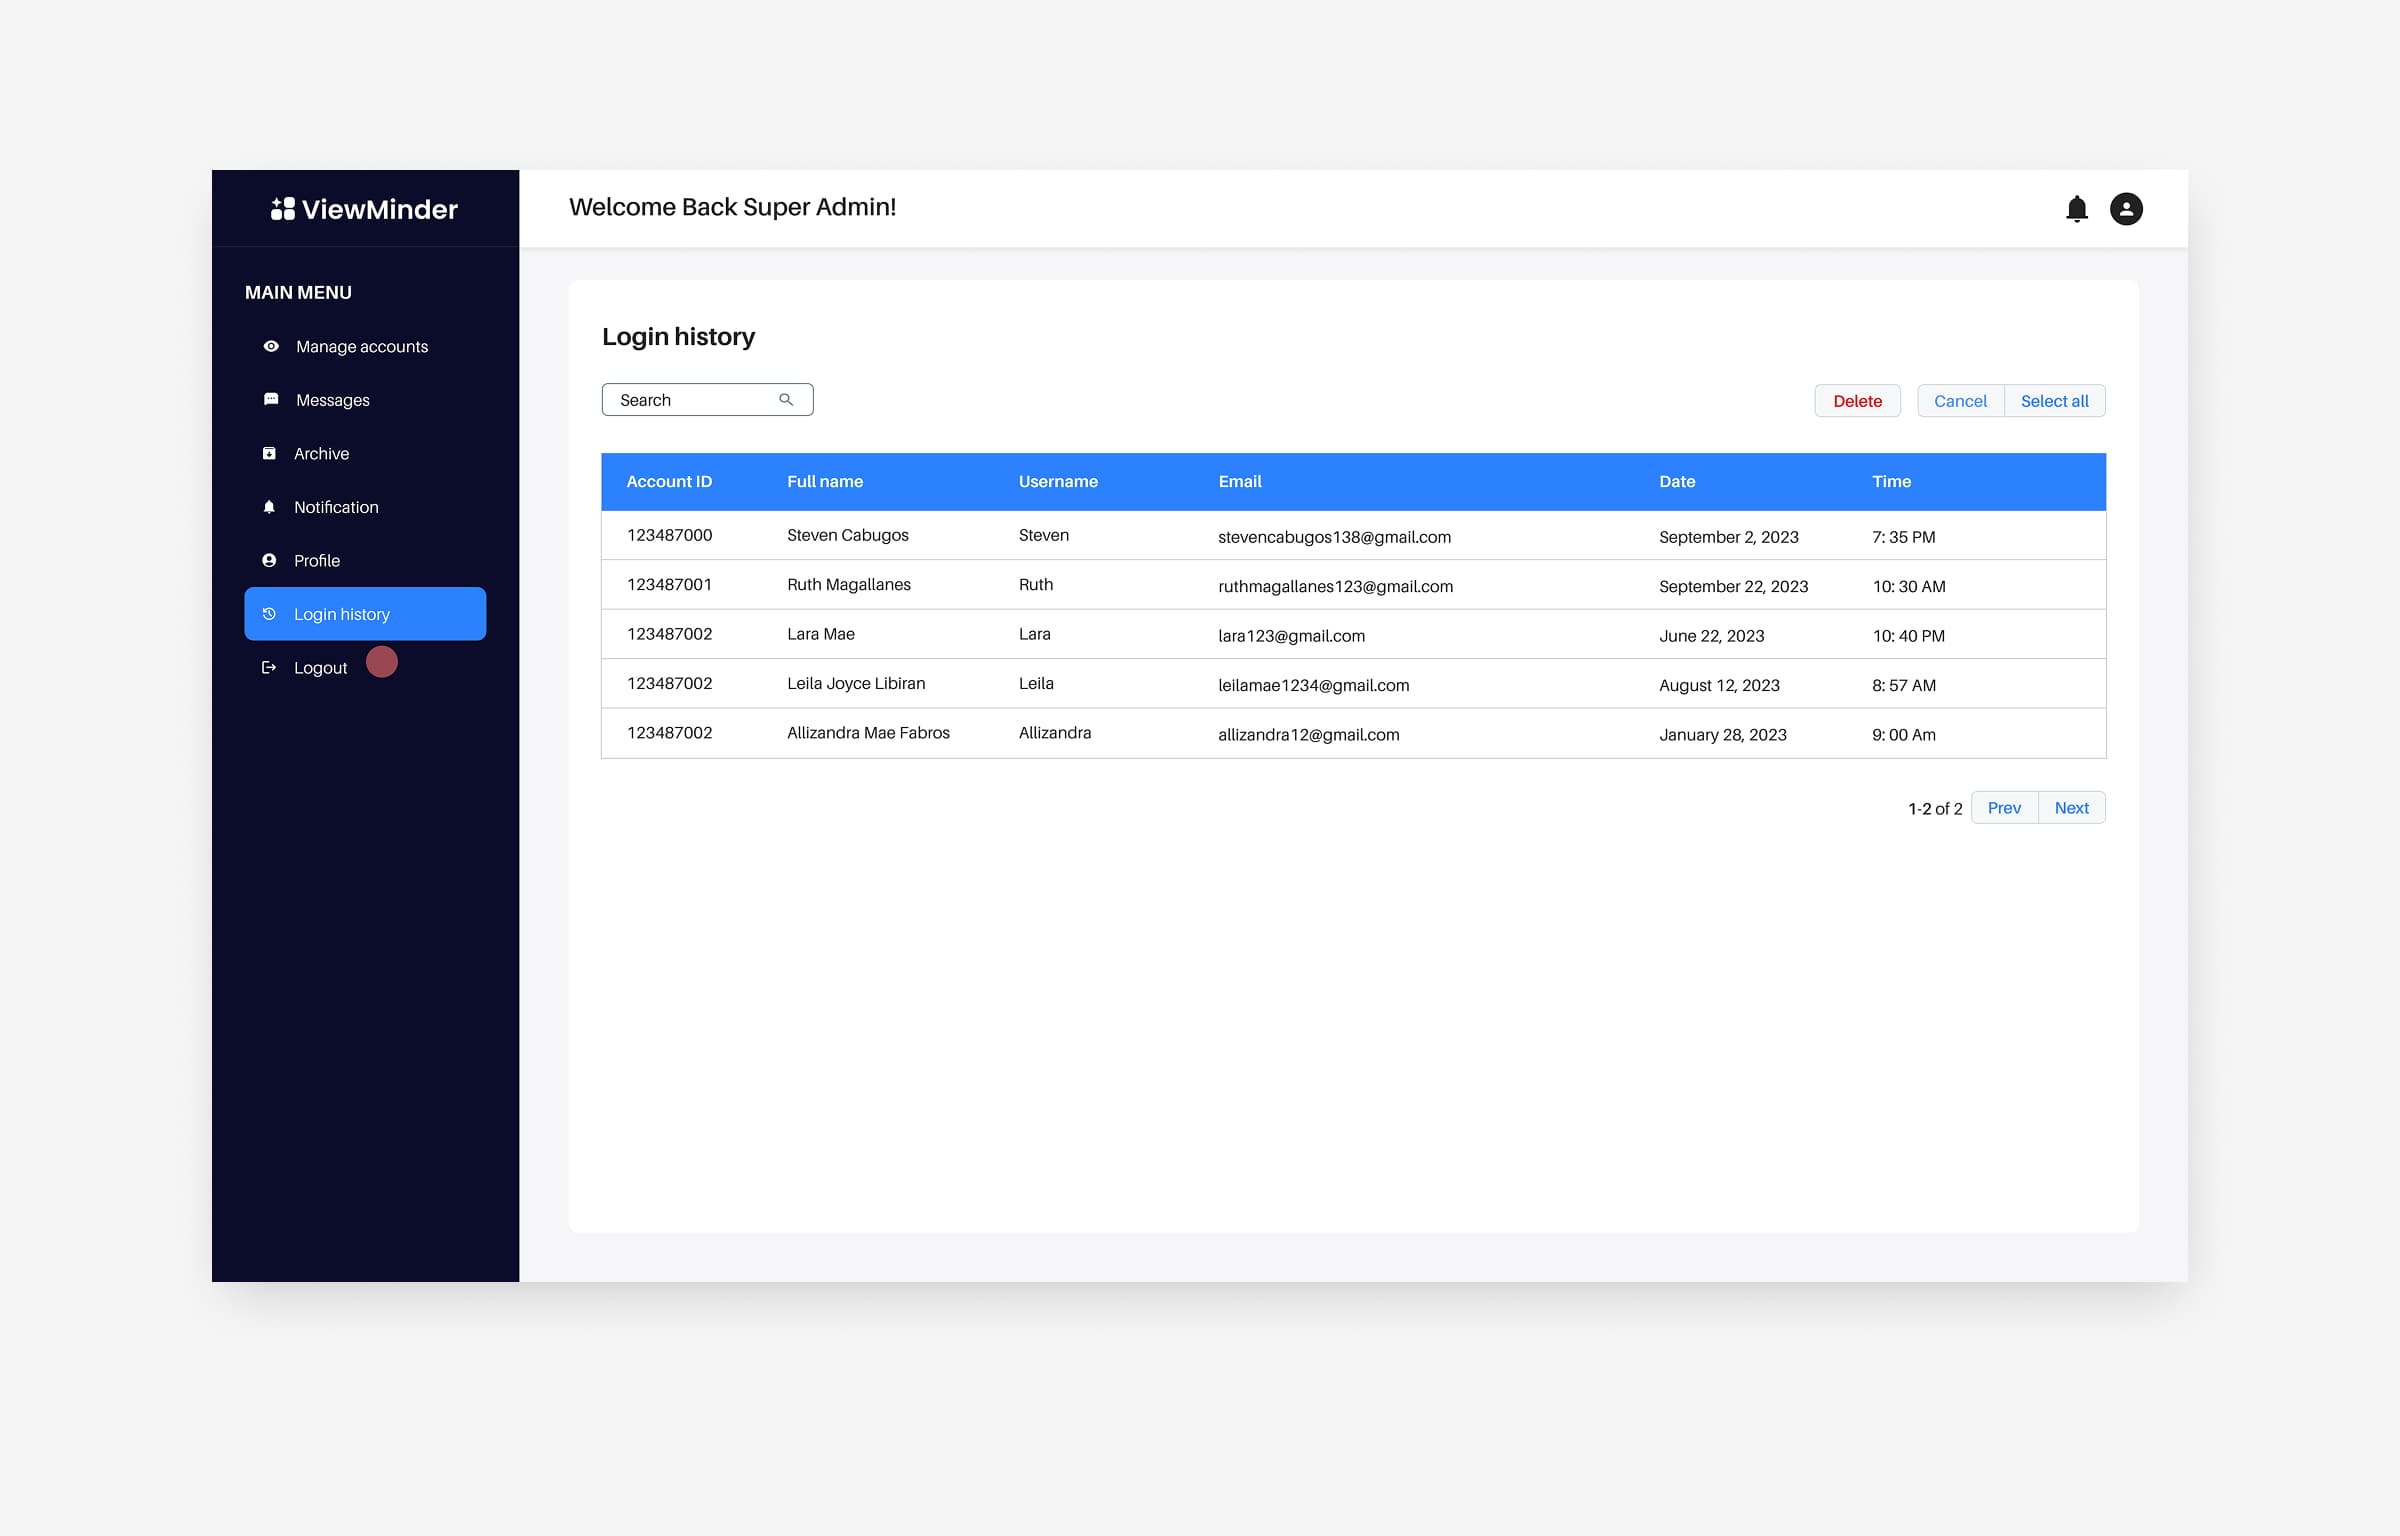This screenshot has height=1536, width=2400.
Task: Click the admin avatar in the top right
Action: tap(2126, 208)
